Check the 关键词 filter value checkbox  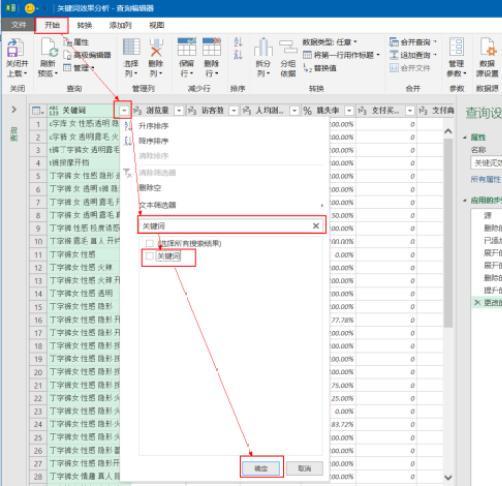click(x=149, y=256)
